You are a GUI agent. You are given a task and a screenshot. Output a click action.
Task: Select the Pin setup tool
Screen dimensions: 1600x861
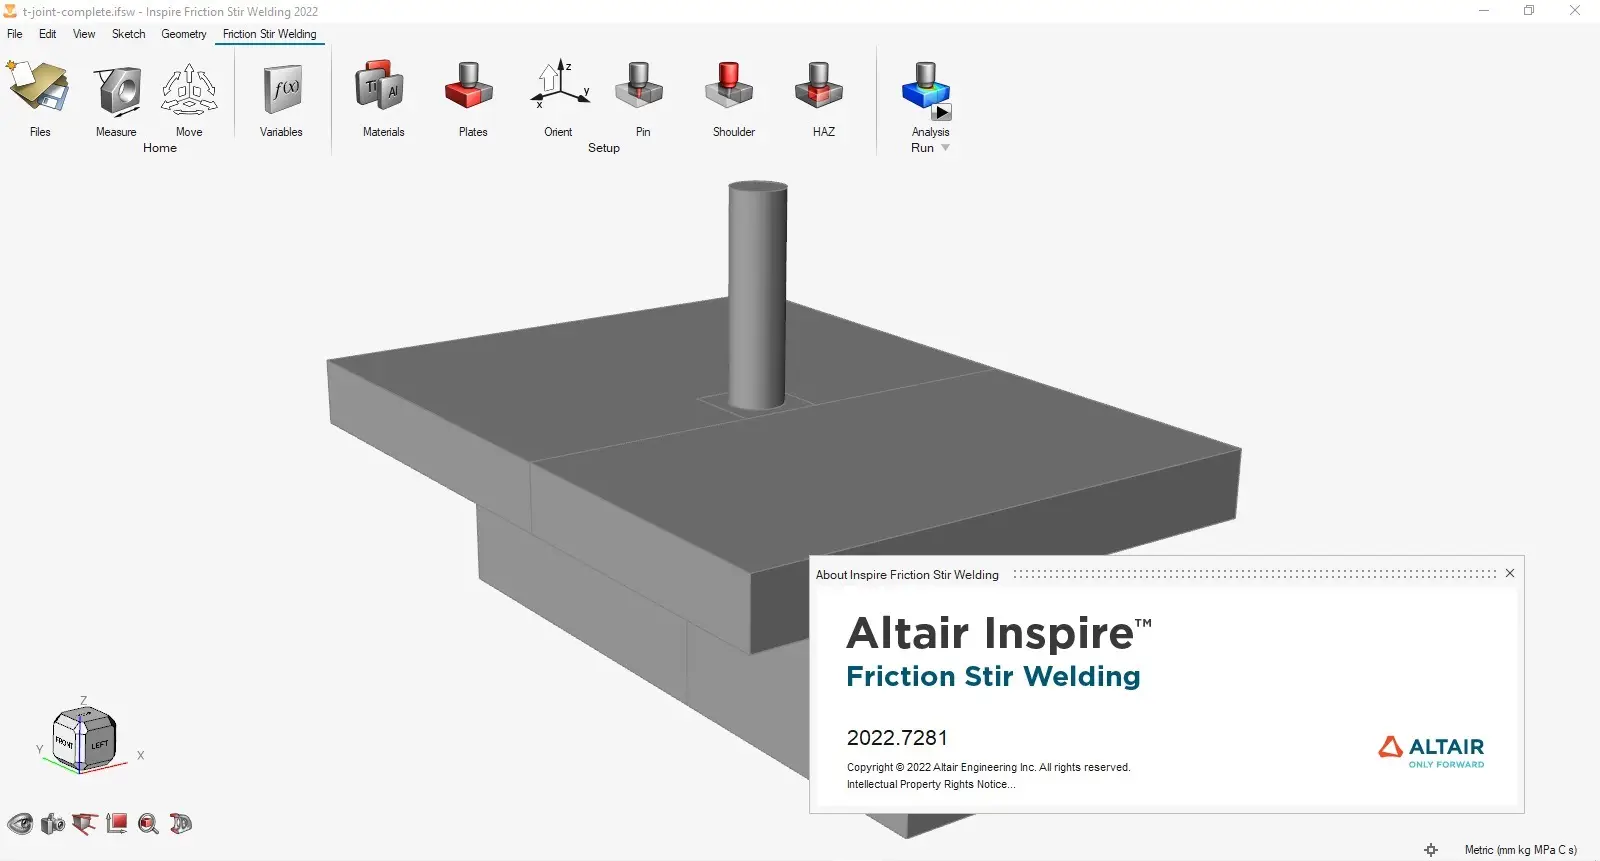[x=639, y=86]
